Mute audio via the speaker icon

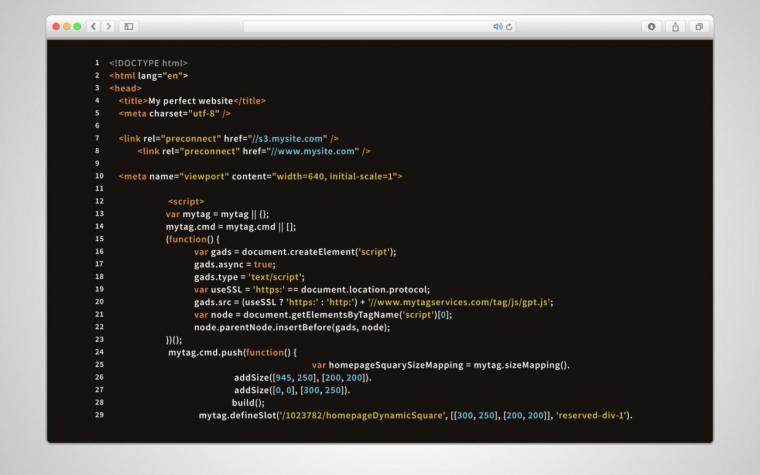coord(497,27)
